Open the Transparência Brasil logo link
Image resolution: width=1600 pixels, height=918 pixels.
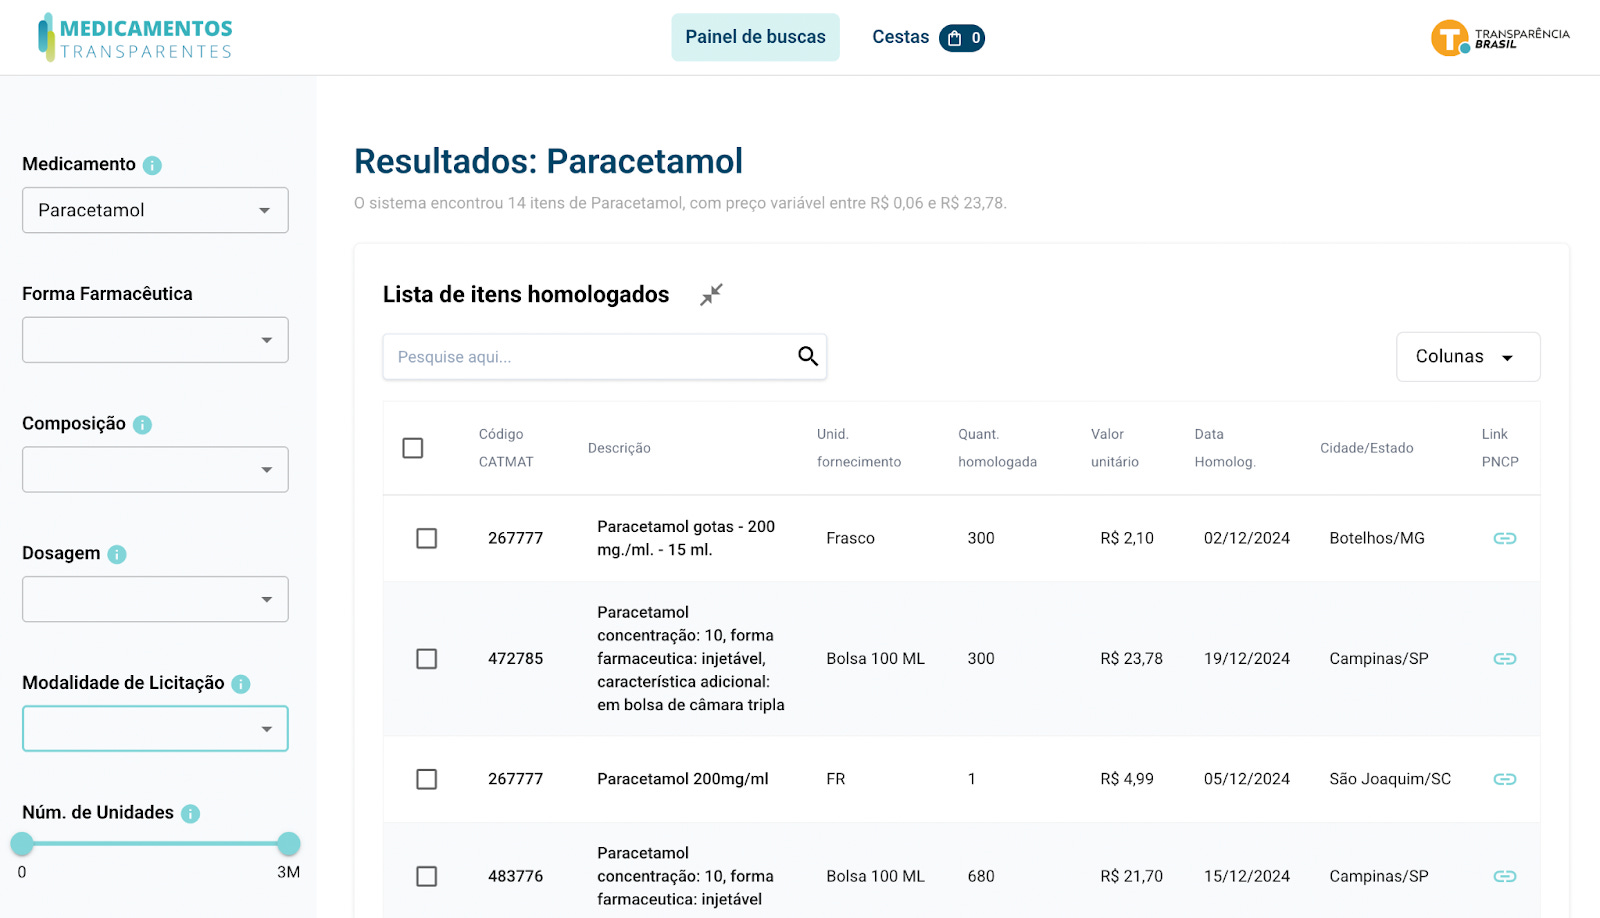pyautogui.click(x=1499, y=38)
